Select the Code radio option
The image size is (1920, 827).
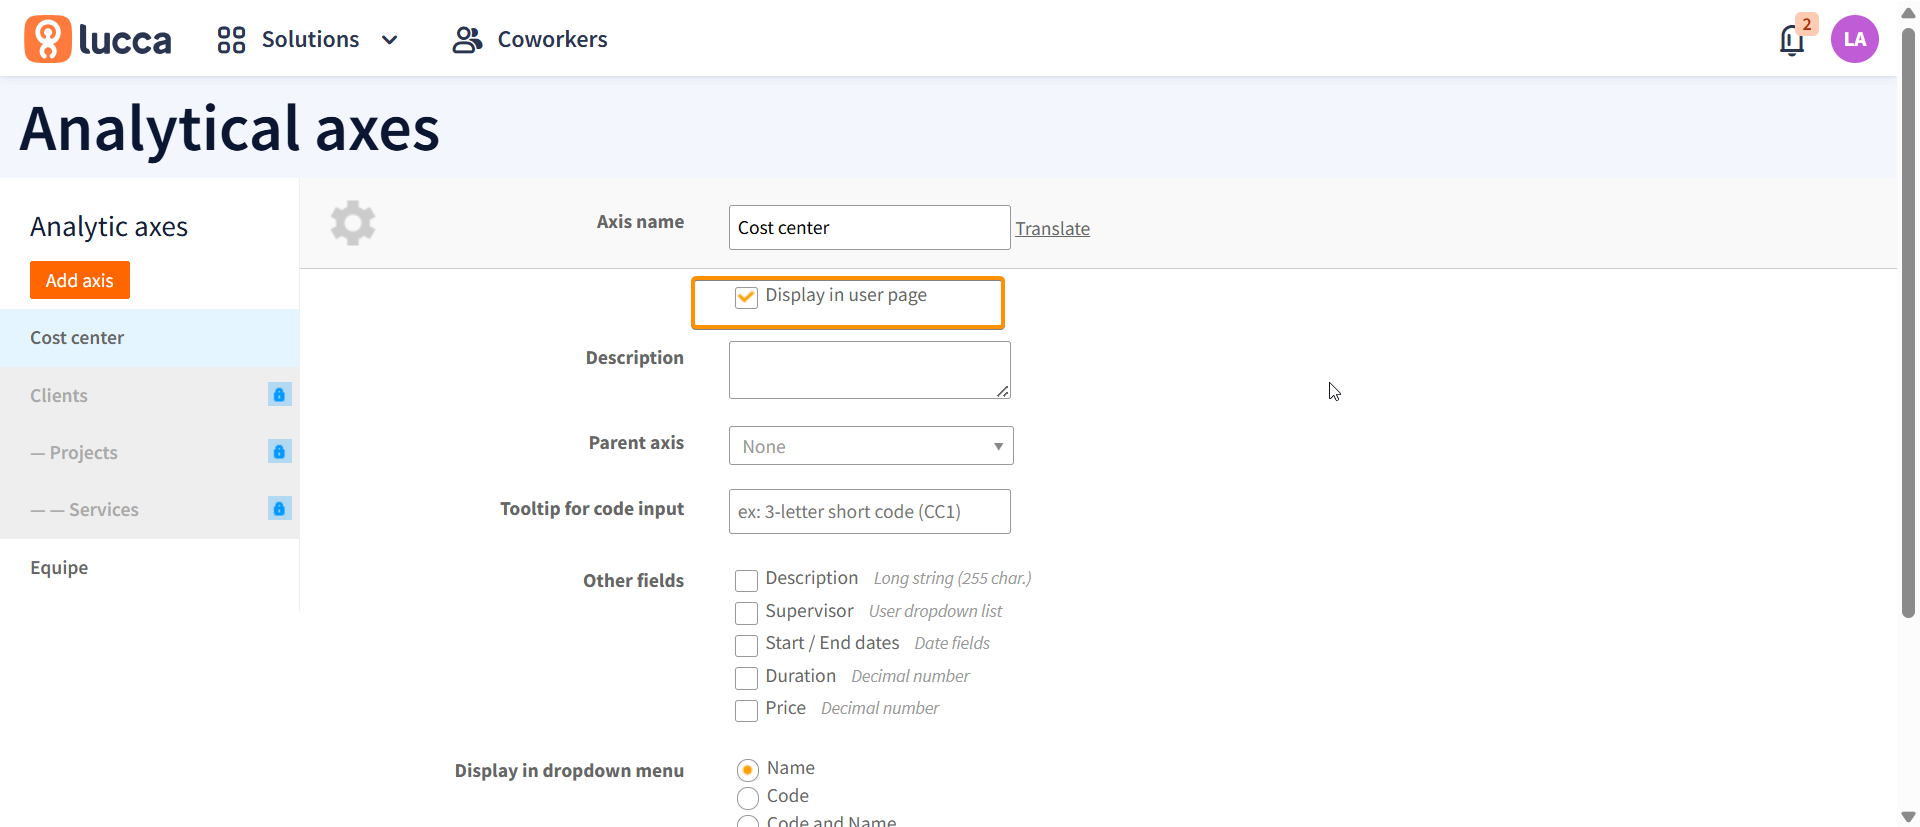748,798
